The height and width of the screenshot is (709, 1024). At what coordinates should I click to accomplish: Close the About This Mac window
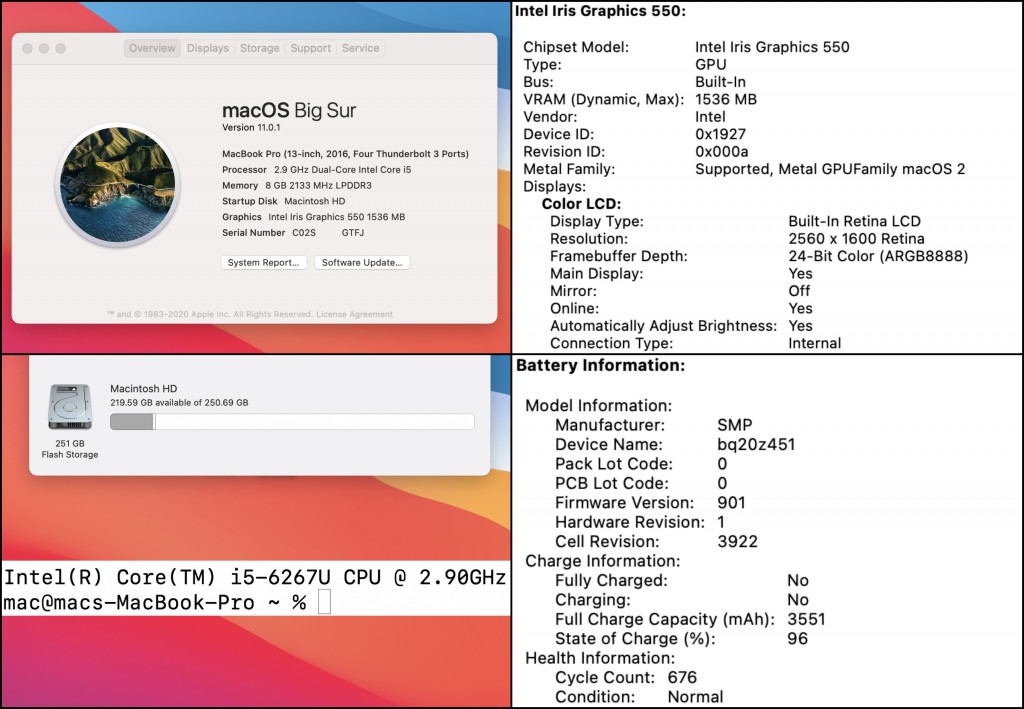[x=28, y=48]
